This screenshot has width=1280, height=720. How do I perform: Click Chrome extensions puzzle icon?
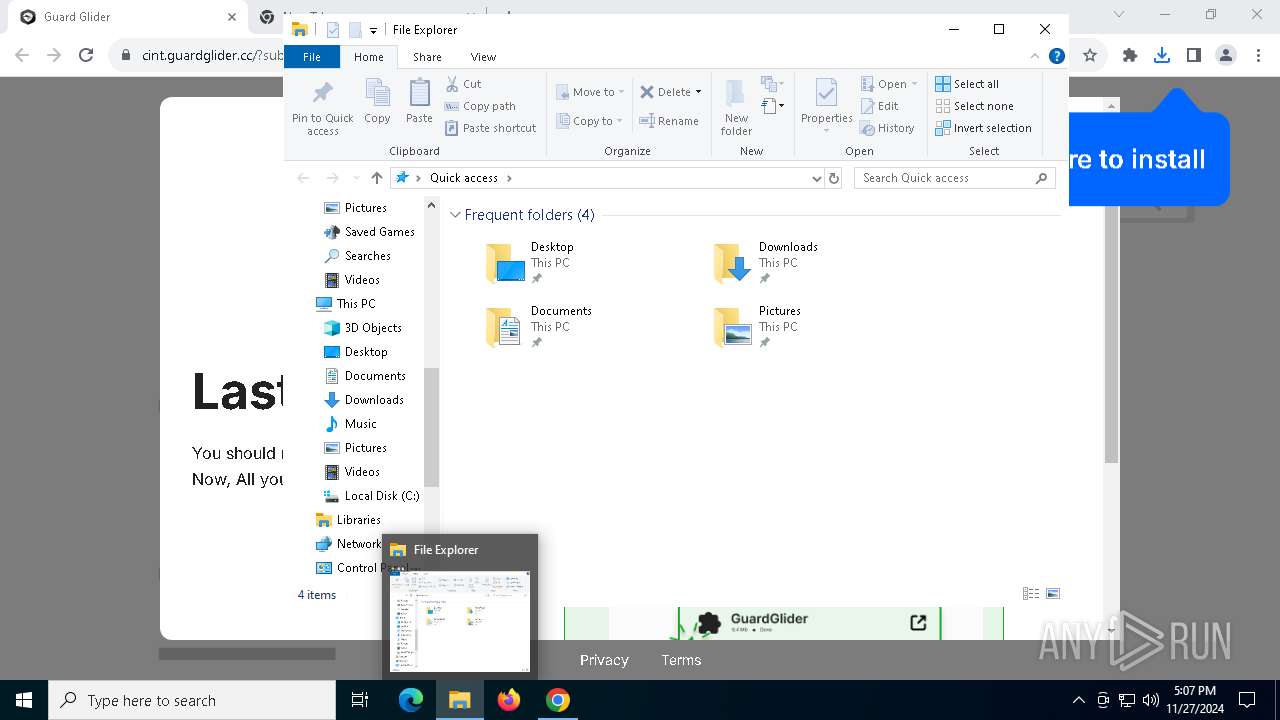click(x=1130, y=55)
